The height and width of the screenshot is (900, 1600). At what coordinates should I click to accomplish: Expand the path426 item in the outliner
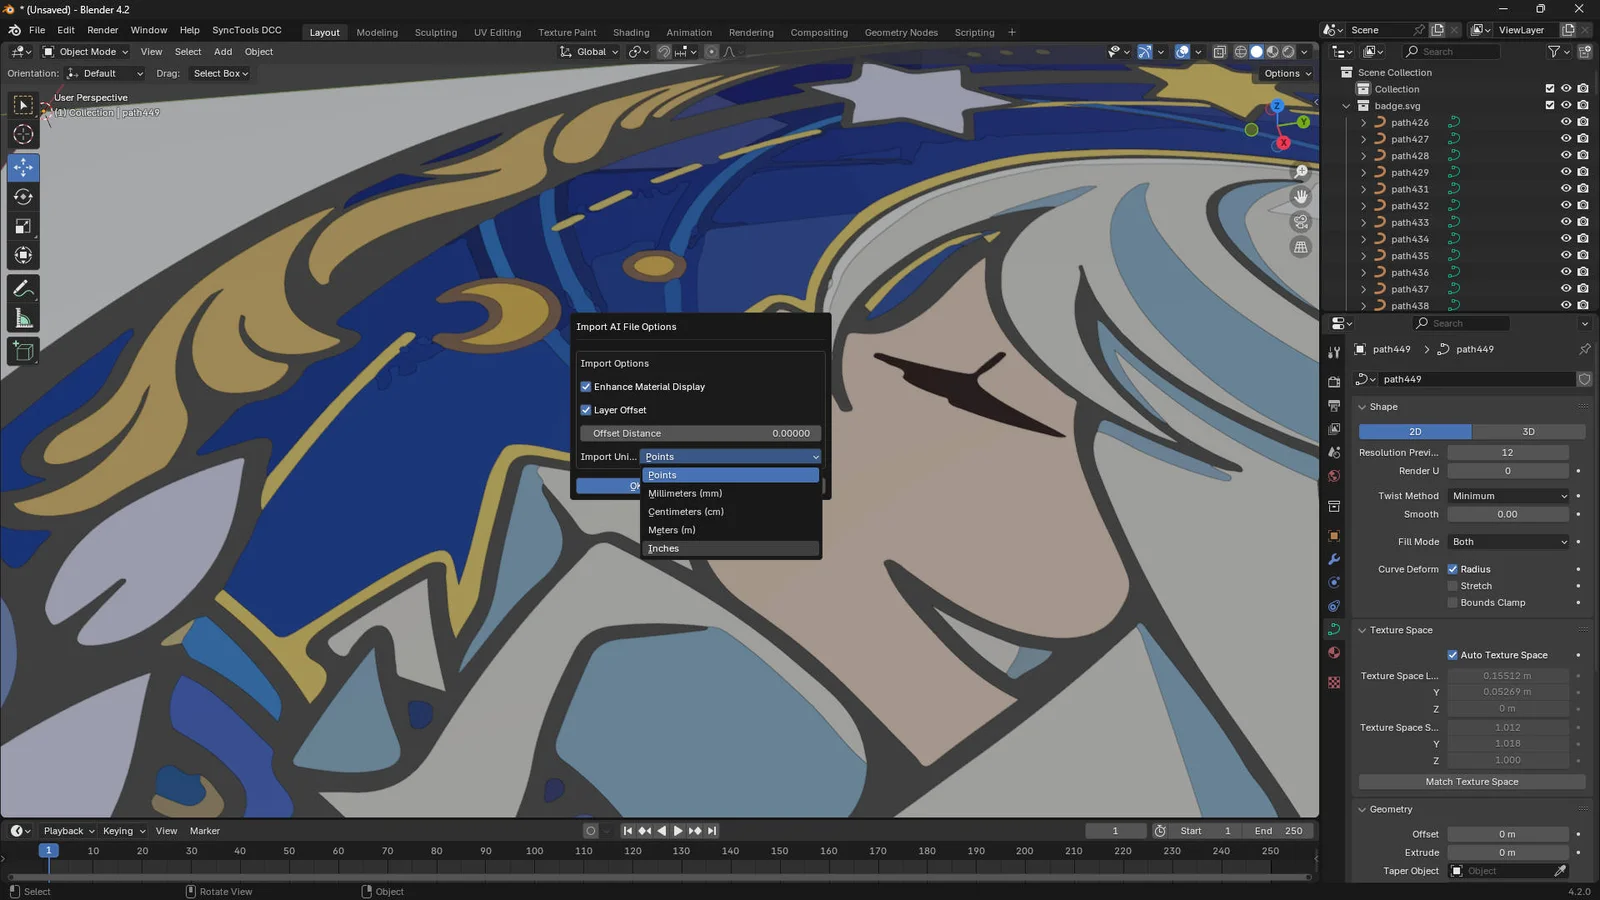1363,122
